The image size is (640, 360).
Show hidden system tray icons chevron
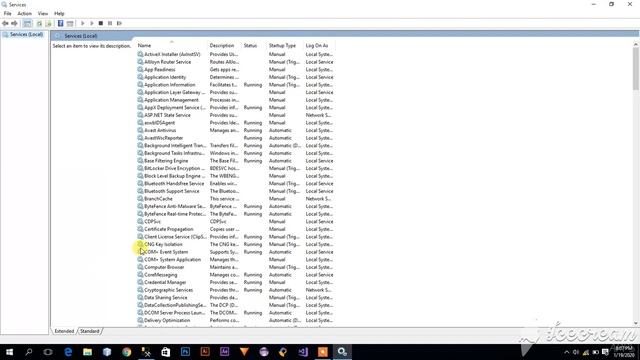coord(567,352)
